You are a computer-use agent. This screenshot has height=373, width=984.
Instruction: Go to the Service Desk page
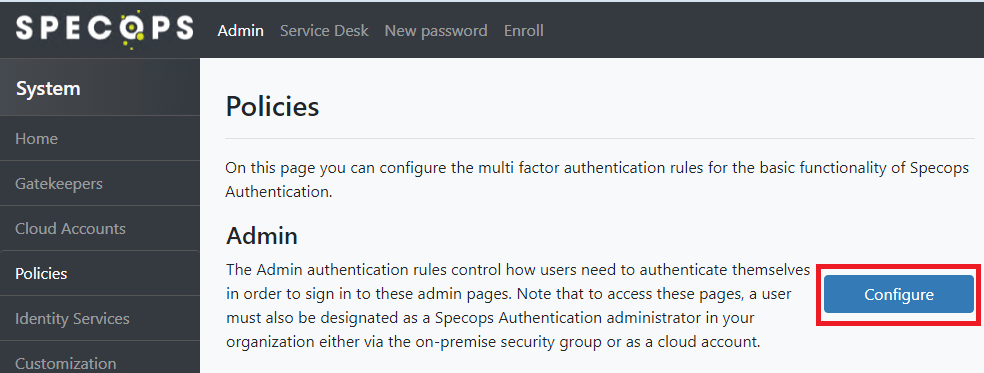pyautogui.click(x=324, y=31)
